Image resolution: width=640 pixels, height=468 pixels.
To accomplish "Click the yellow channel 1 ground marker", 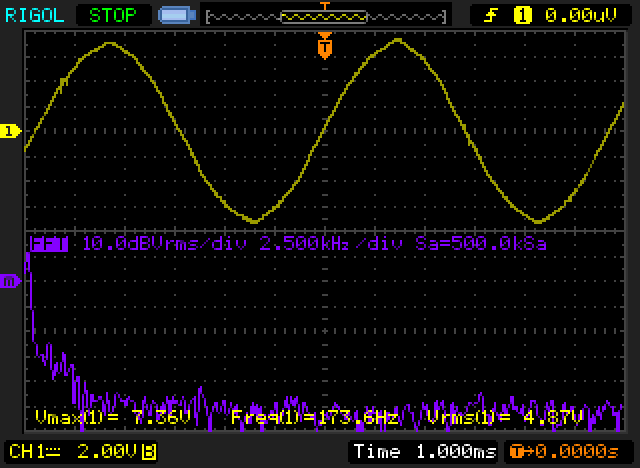I will pos(10,131).
